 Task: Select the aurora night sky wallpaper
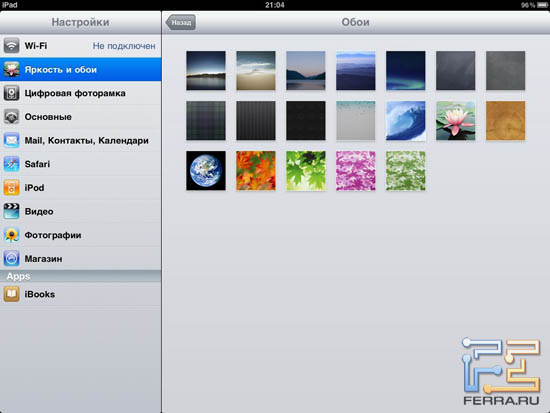[x=405, y=71]
